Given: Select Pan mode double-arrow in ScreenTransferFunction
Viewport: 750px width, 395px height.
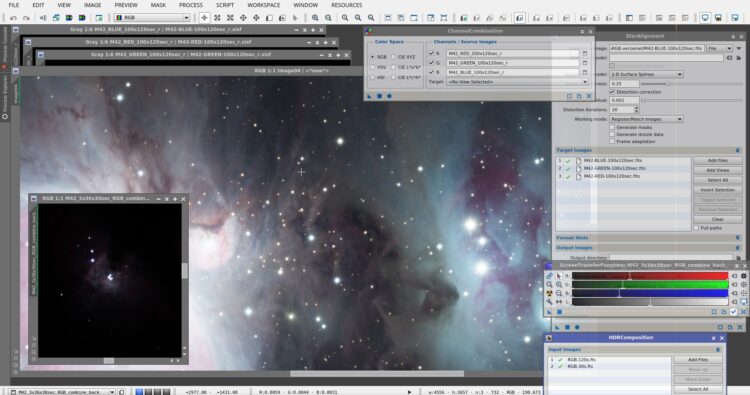Looking at the screenshot, I should pyautogui.click(x=559, y=302).
